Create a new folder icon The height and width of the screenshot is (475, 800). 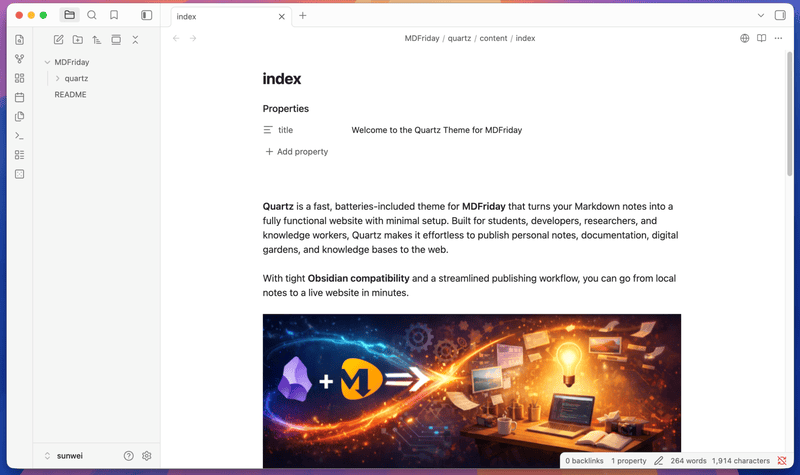click(x=78, y=40)
